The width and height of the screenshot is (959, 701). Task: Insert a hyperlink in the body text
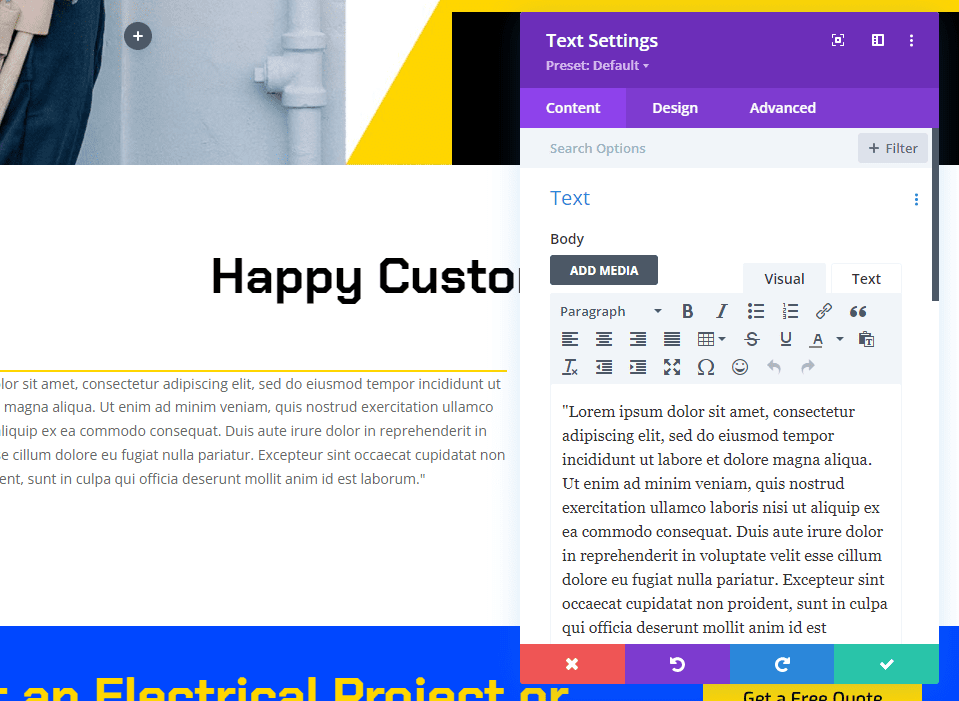point(824,311)
